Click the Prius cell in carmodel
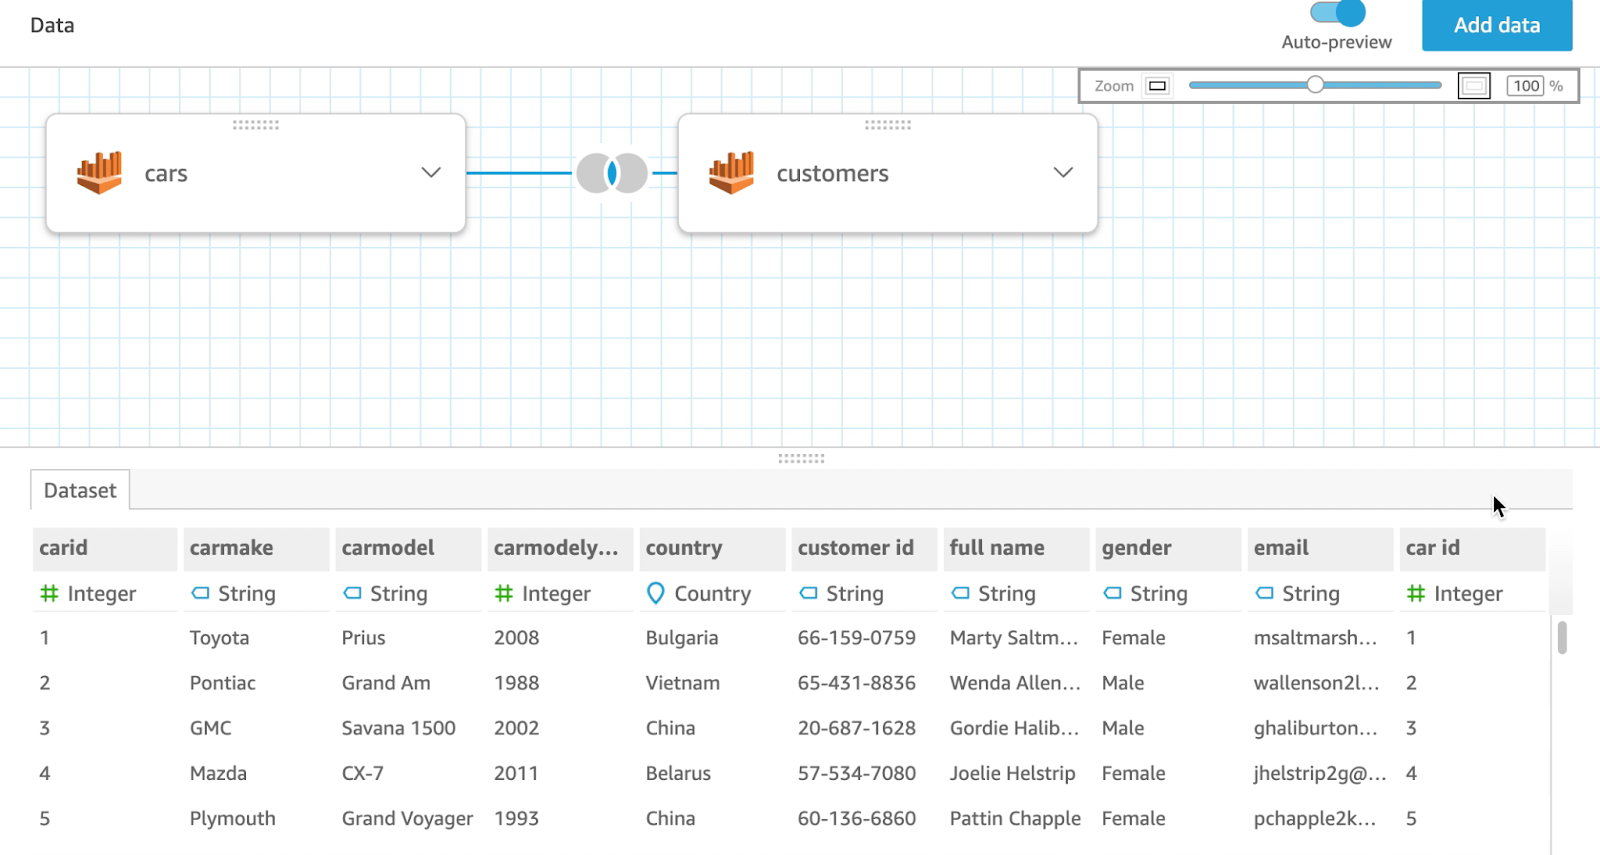The width and height of the screenshot is (1600, 855). [x=364, y=638]
